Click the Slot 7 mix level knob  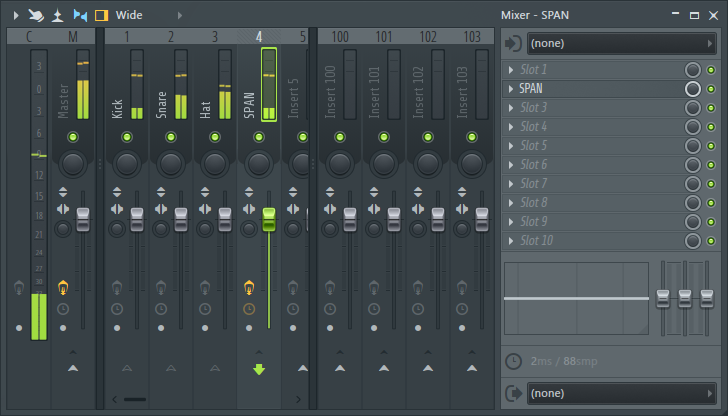692,184
